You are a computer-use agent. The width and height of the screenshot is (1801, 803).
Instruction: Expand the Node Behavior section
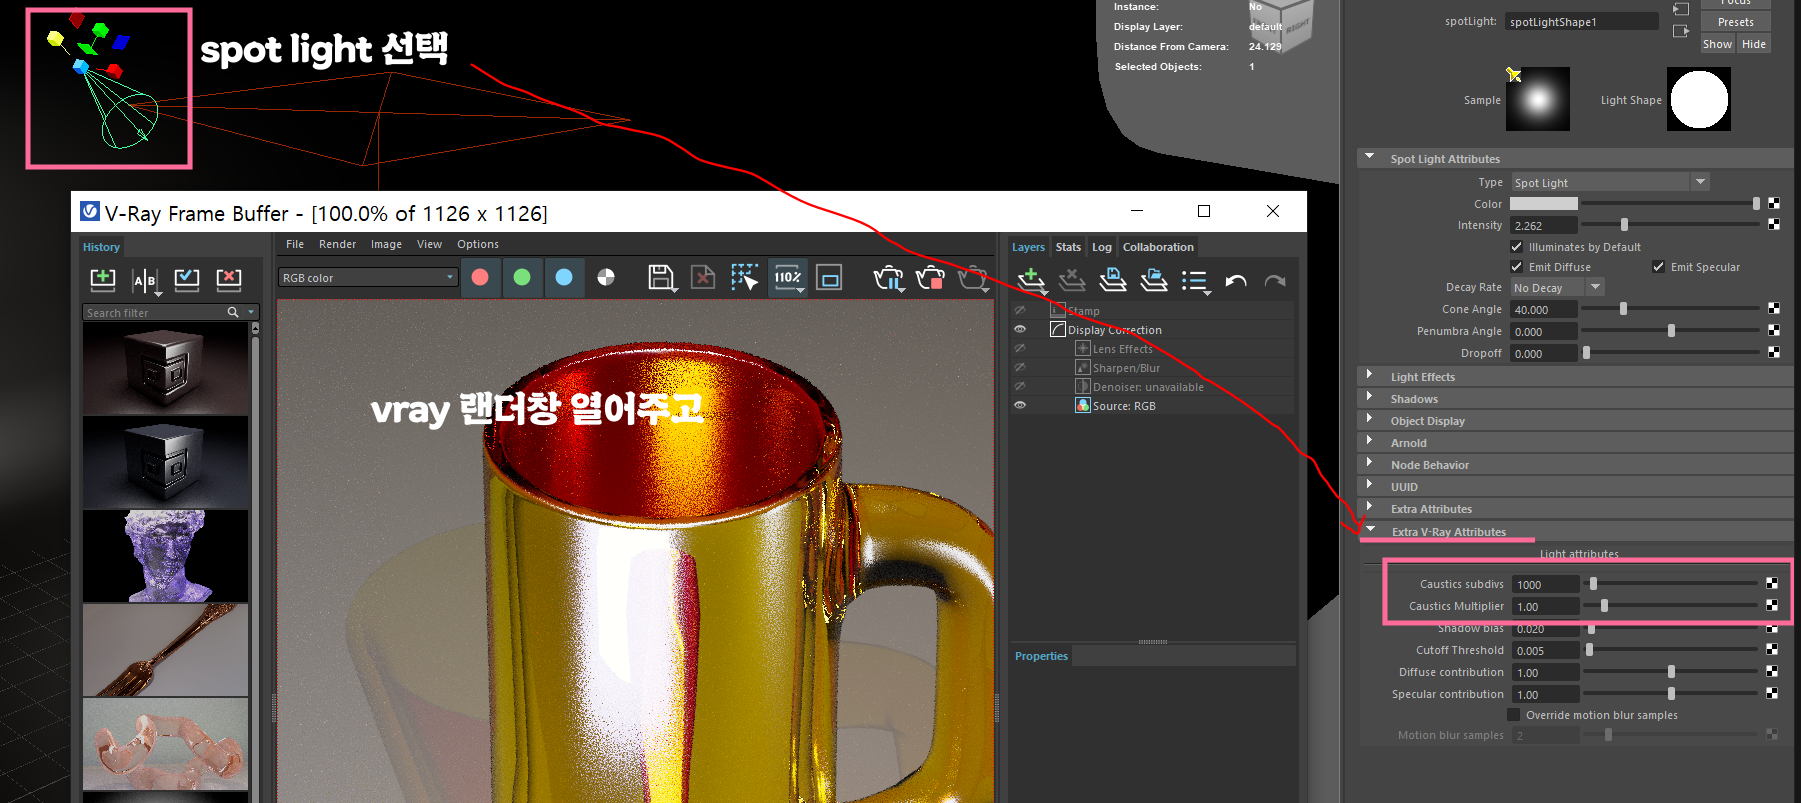point(1370,464)
